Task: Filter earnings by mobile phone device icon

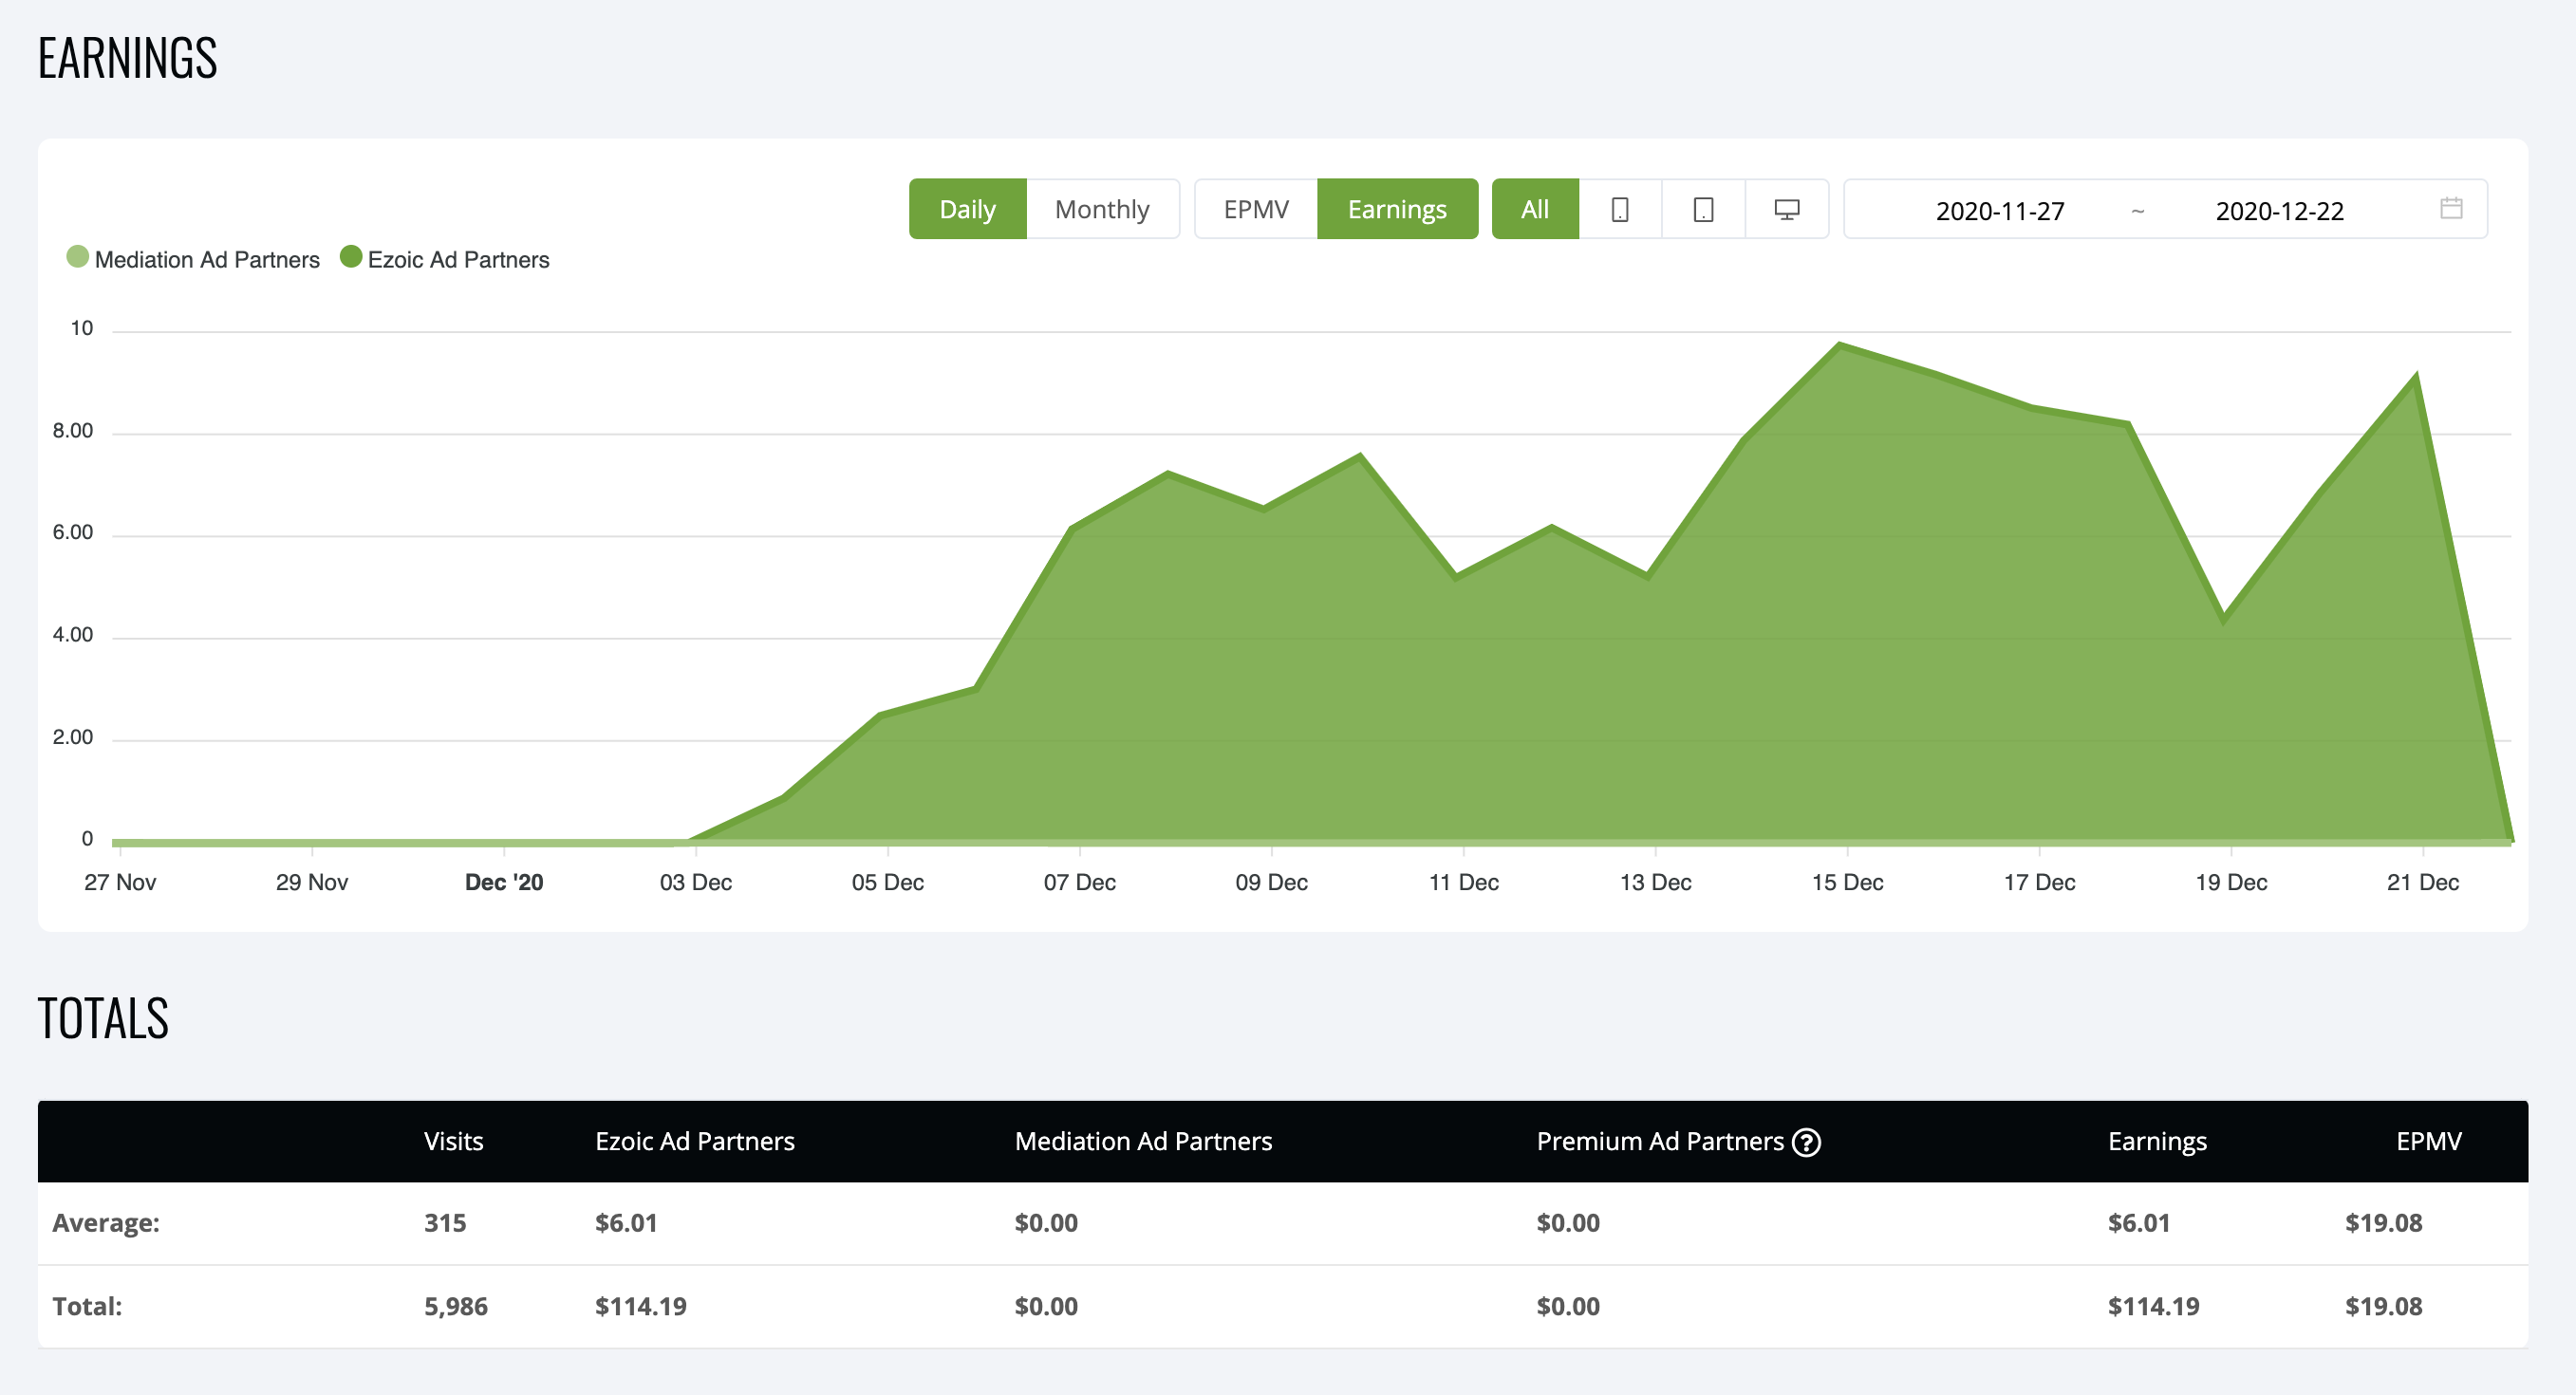Action: [1620, 209]
